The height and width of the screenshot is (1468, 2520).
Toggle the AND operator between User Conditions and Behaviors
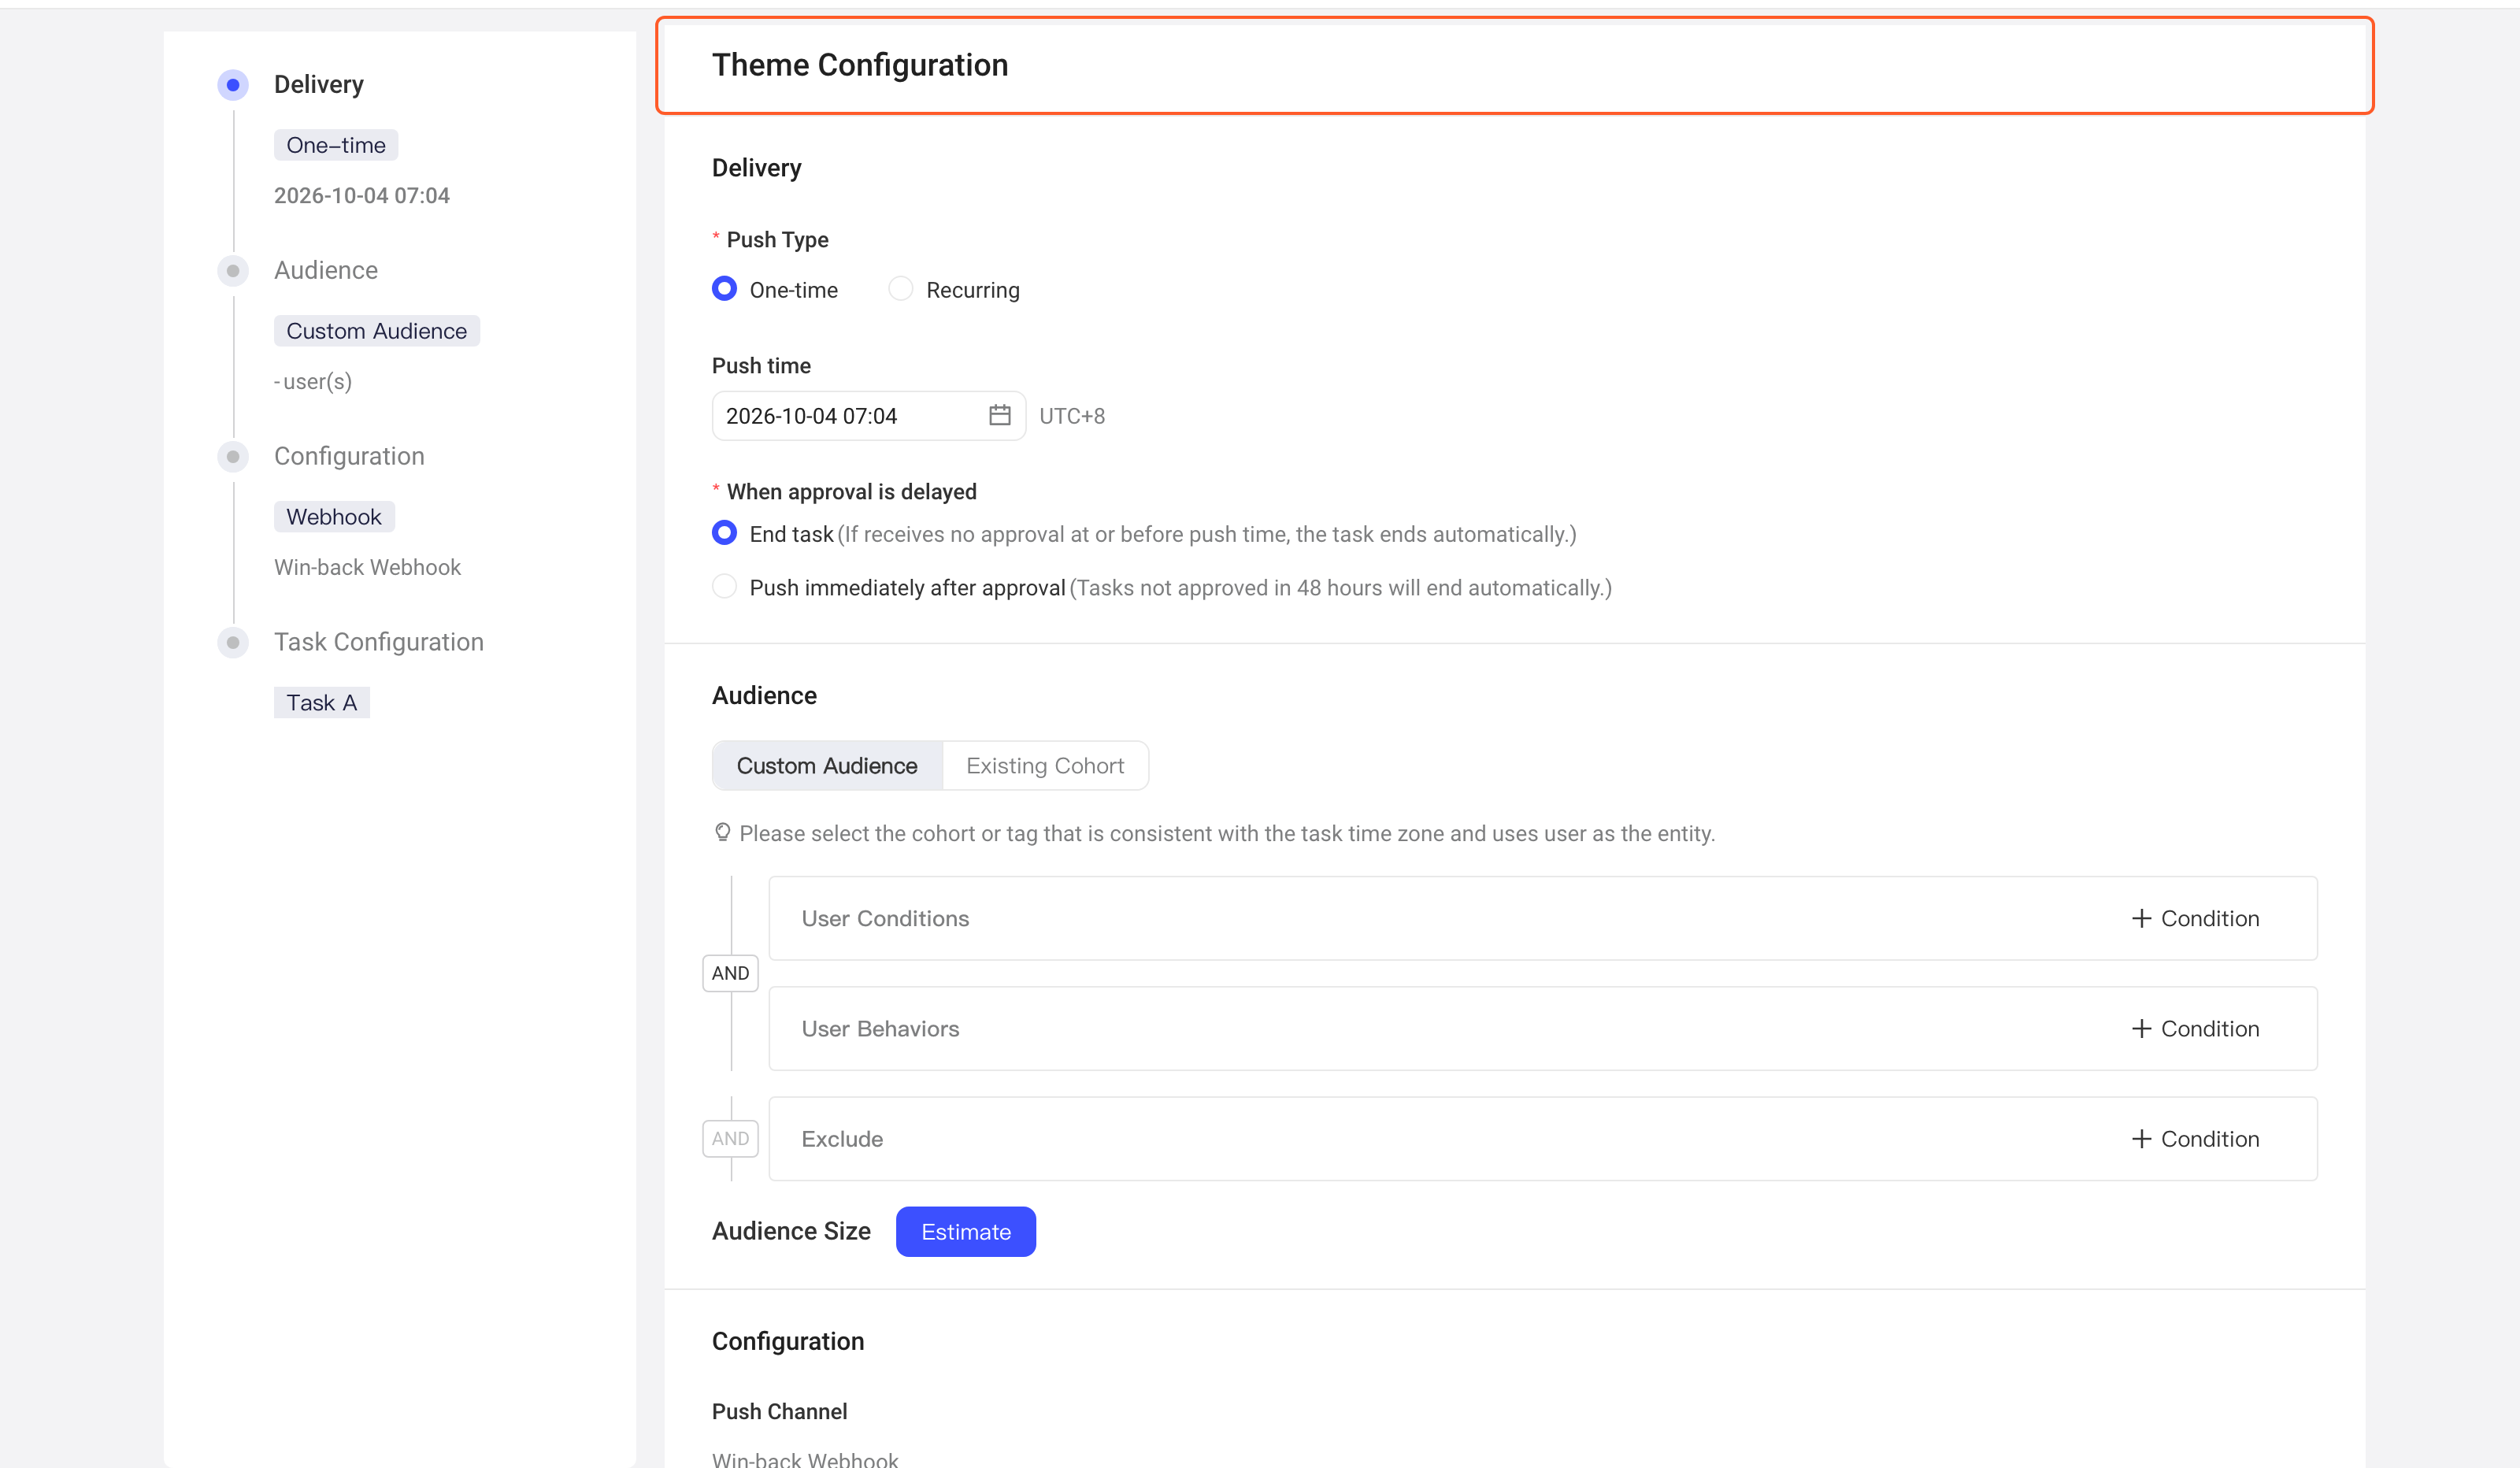tap(730, 973)
